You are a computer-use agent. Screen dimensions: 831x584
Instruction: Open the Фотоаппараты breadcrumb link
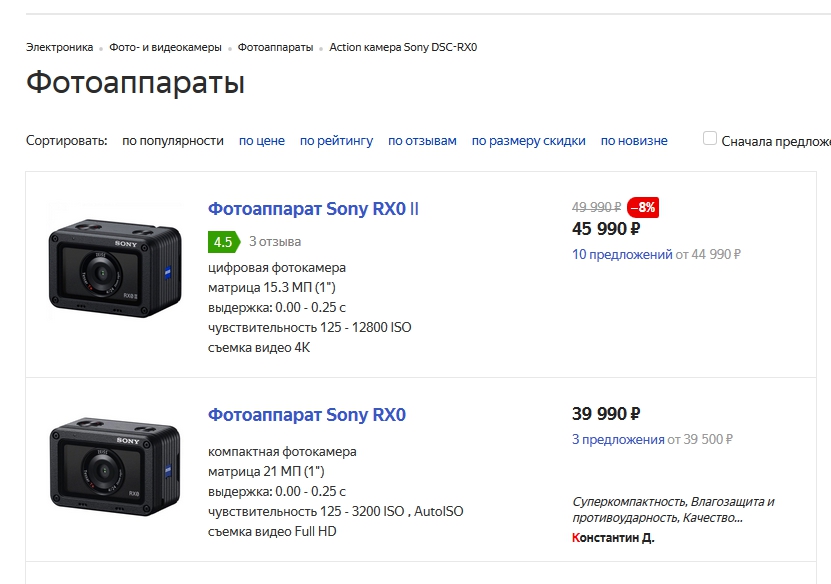pyautogui.click(x=275, y=47)
